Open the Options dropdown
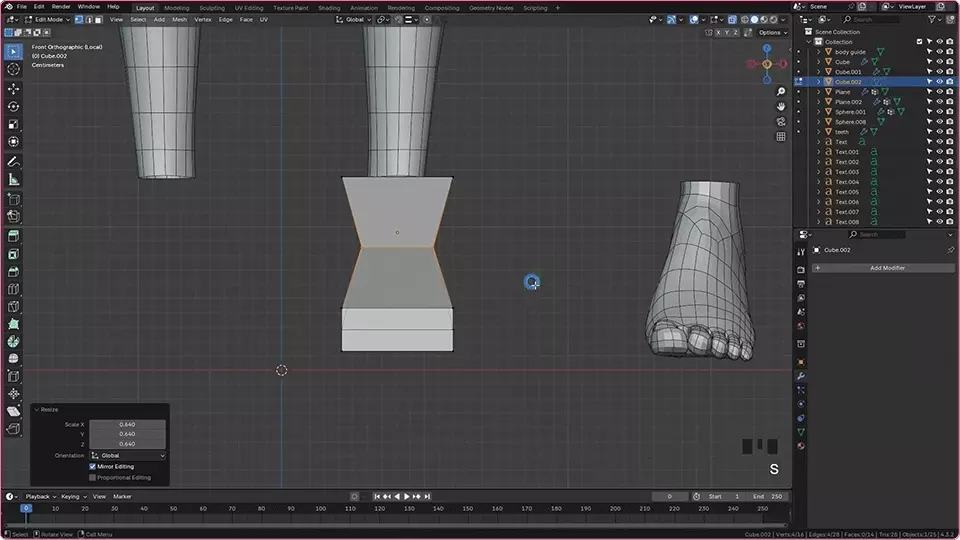Screen dimensions: 960x540 tap(773, 32)
